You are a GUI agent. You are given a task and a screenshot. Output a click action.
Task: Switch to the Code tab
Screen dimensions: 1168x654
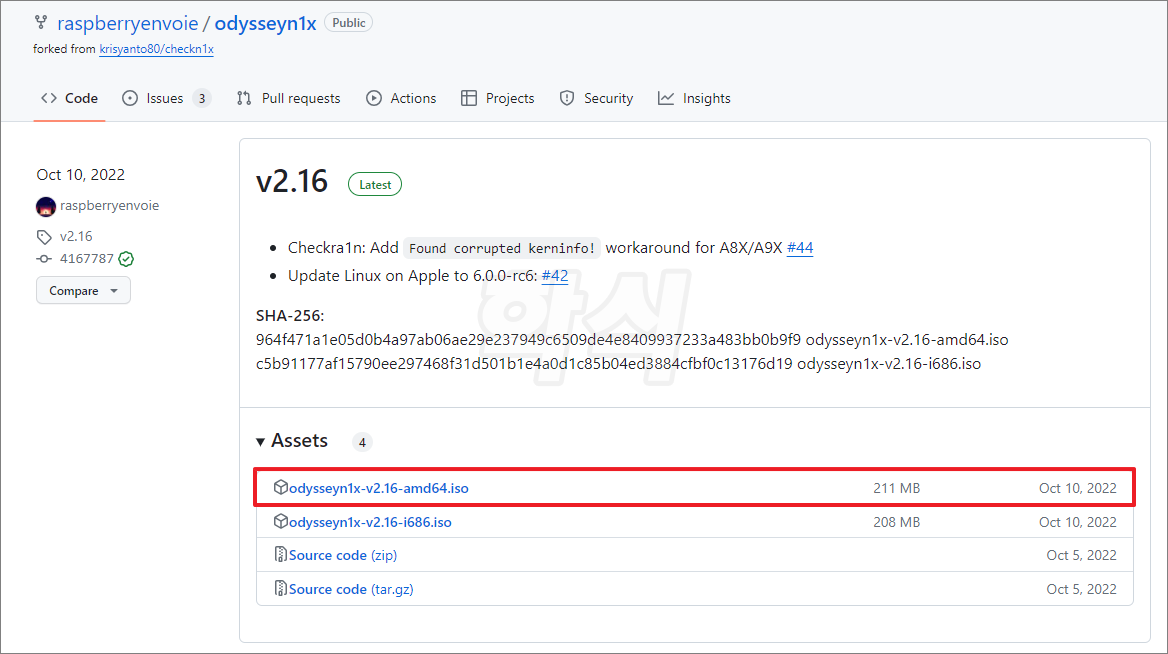69,98
